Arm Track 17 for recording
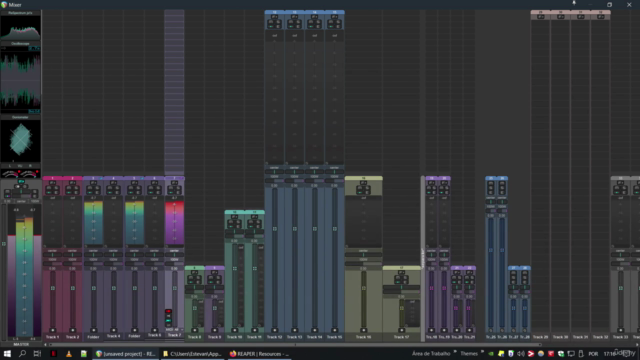 tap(401, 330)
